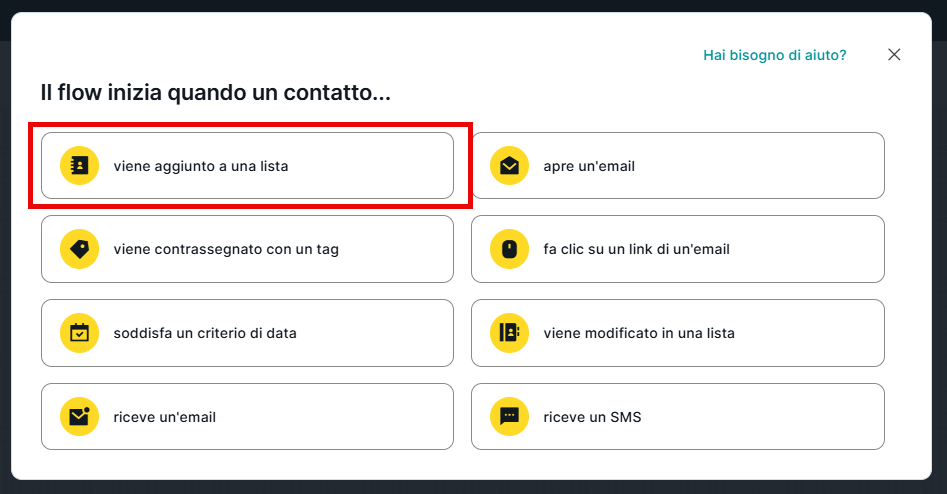Select the 'fa clic su un link di un'email' text
This screenshot has height=494, width=947.
point(636,249)
